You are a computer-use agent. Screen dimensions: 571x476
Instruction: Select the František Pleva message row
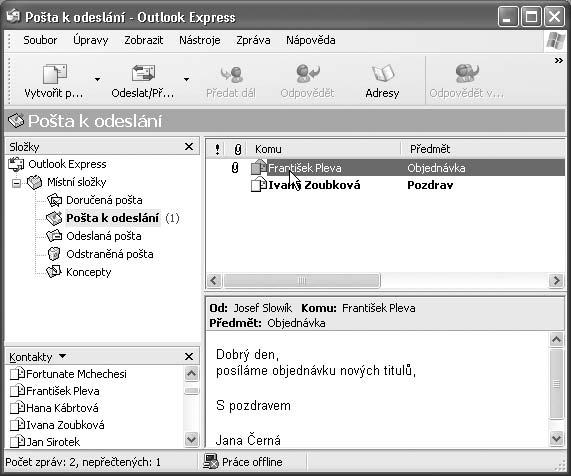click(385, 168)
